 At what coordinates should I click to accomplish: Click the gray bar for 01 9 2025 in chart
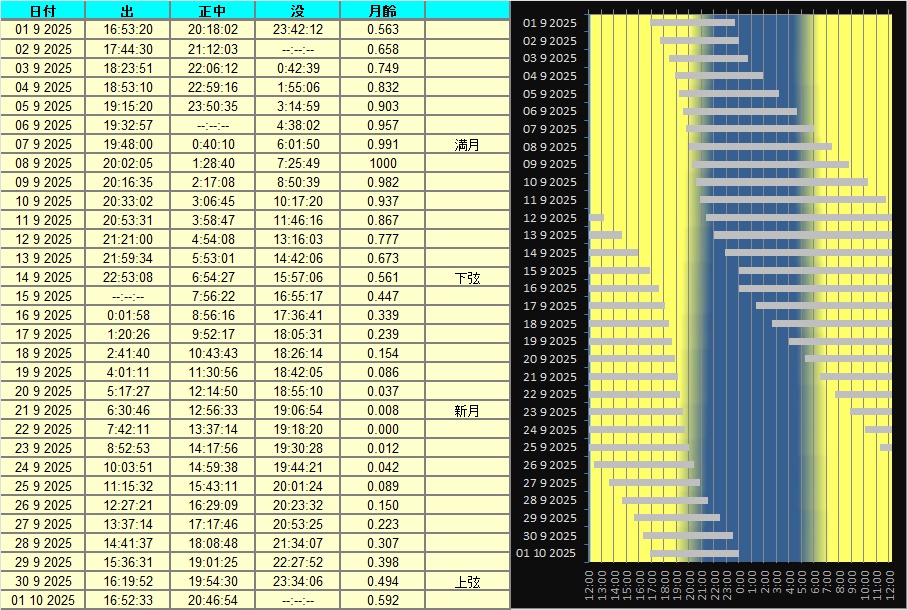pos(692,22)
